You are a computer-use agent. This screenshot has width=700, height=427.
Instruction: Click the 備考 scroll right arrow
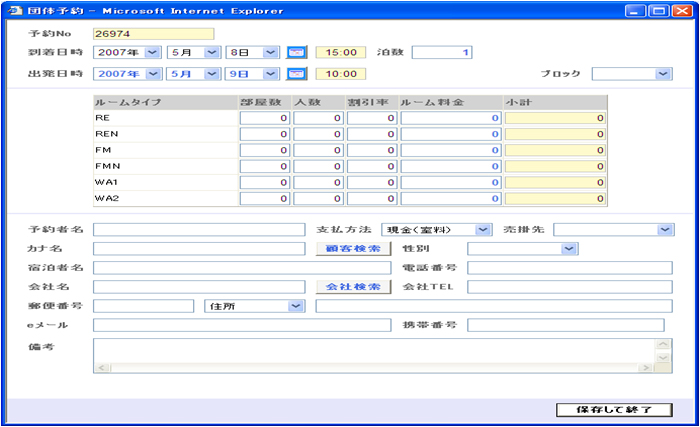646,368
